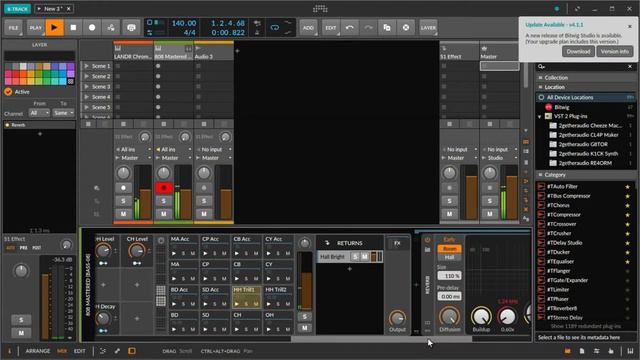Solo the LANDR Chrom track

[123, 201]
